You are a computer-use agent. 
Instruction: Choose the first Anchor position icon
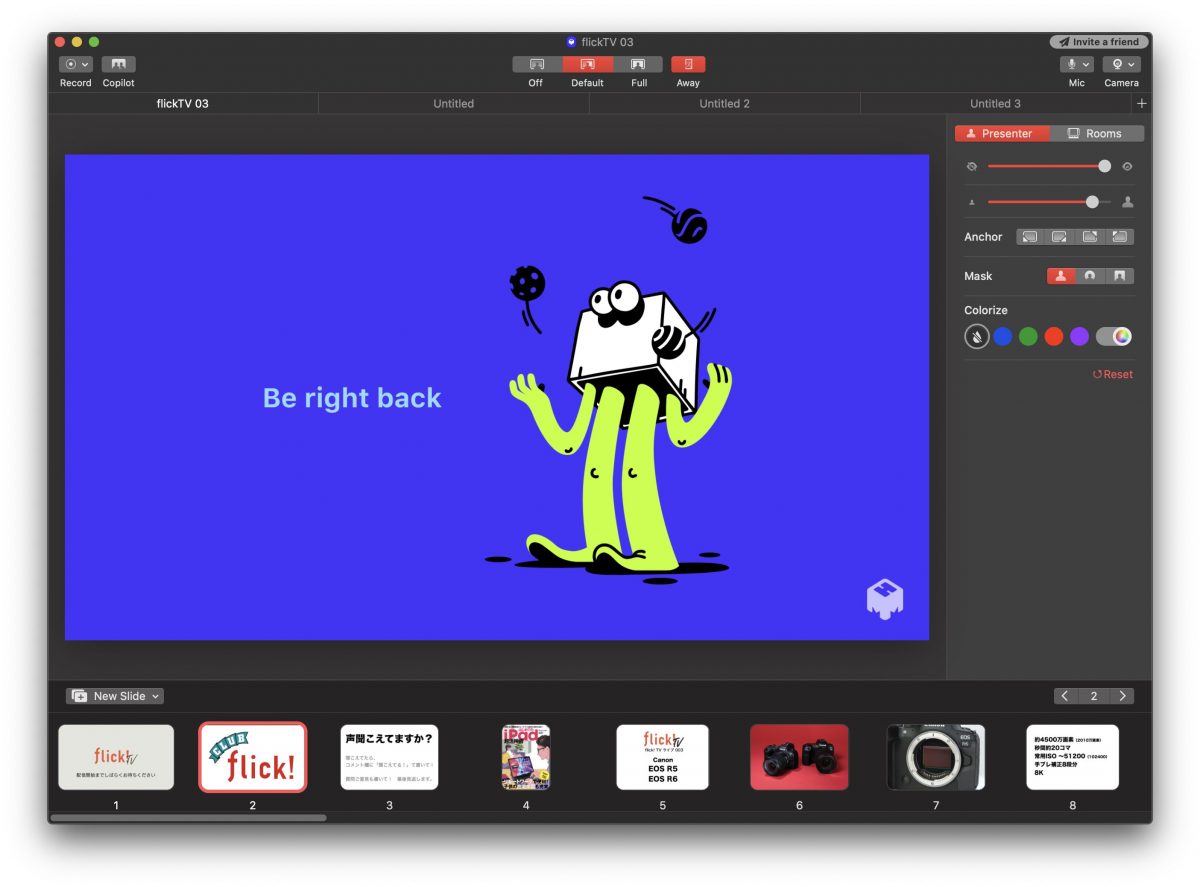1029,237
